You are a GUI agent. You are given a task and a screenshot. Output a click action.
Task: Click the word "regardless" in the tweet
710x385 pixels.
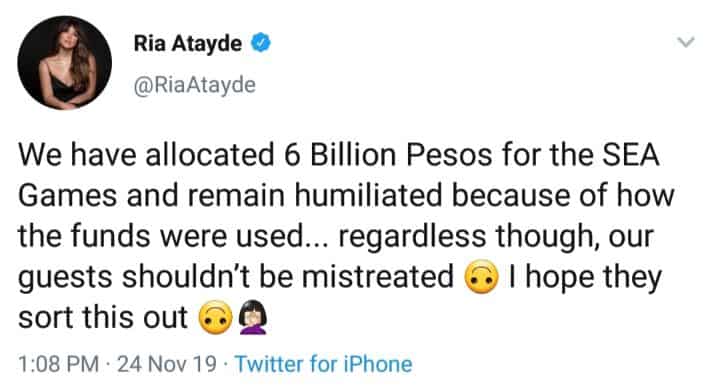point(412,236)
